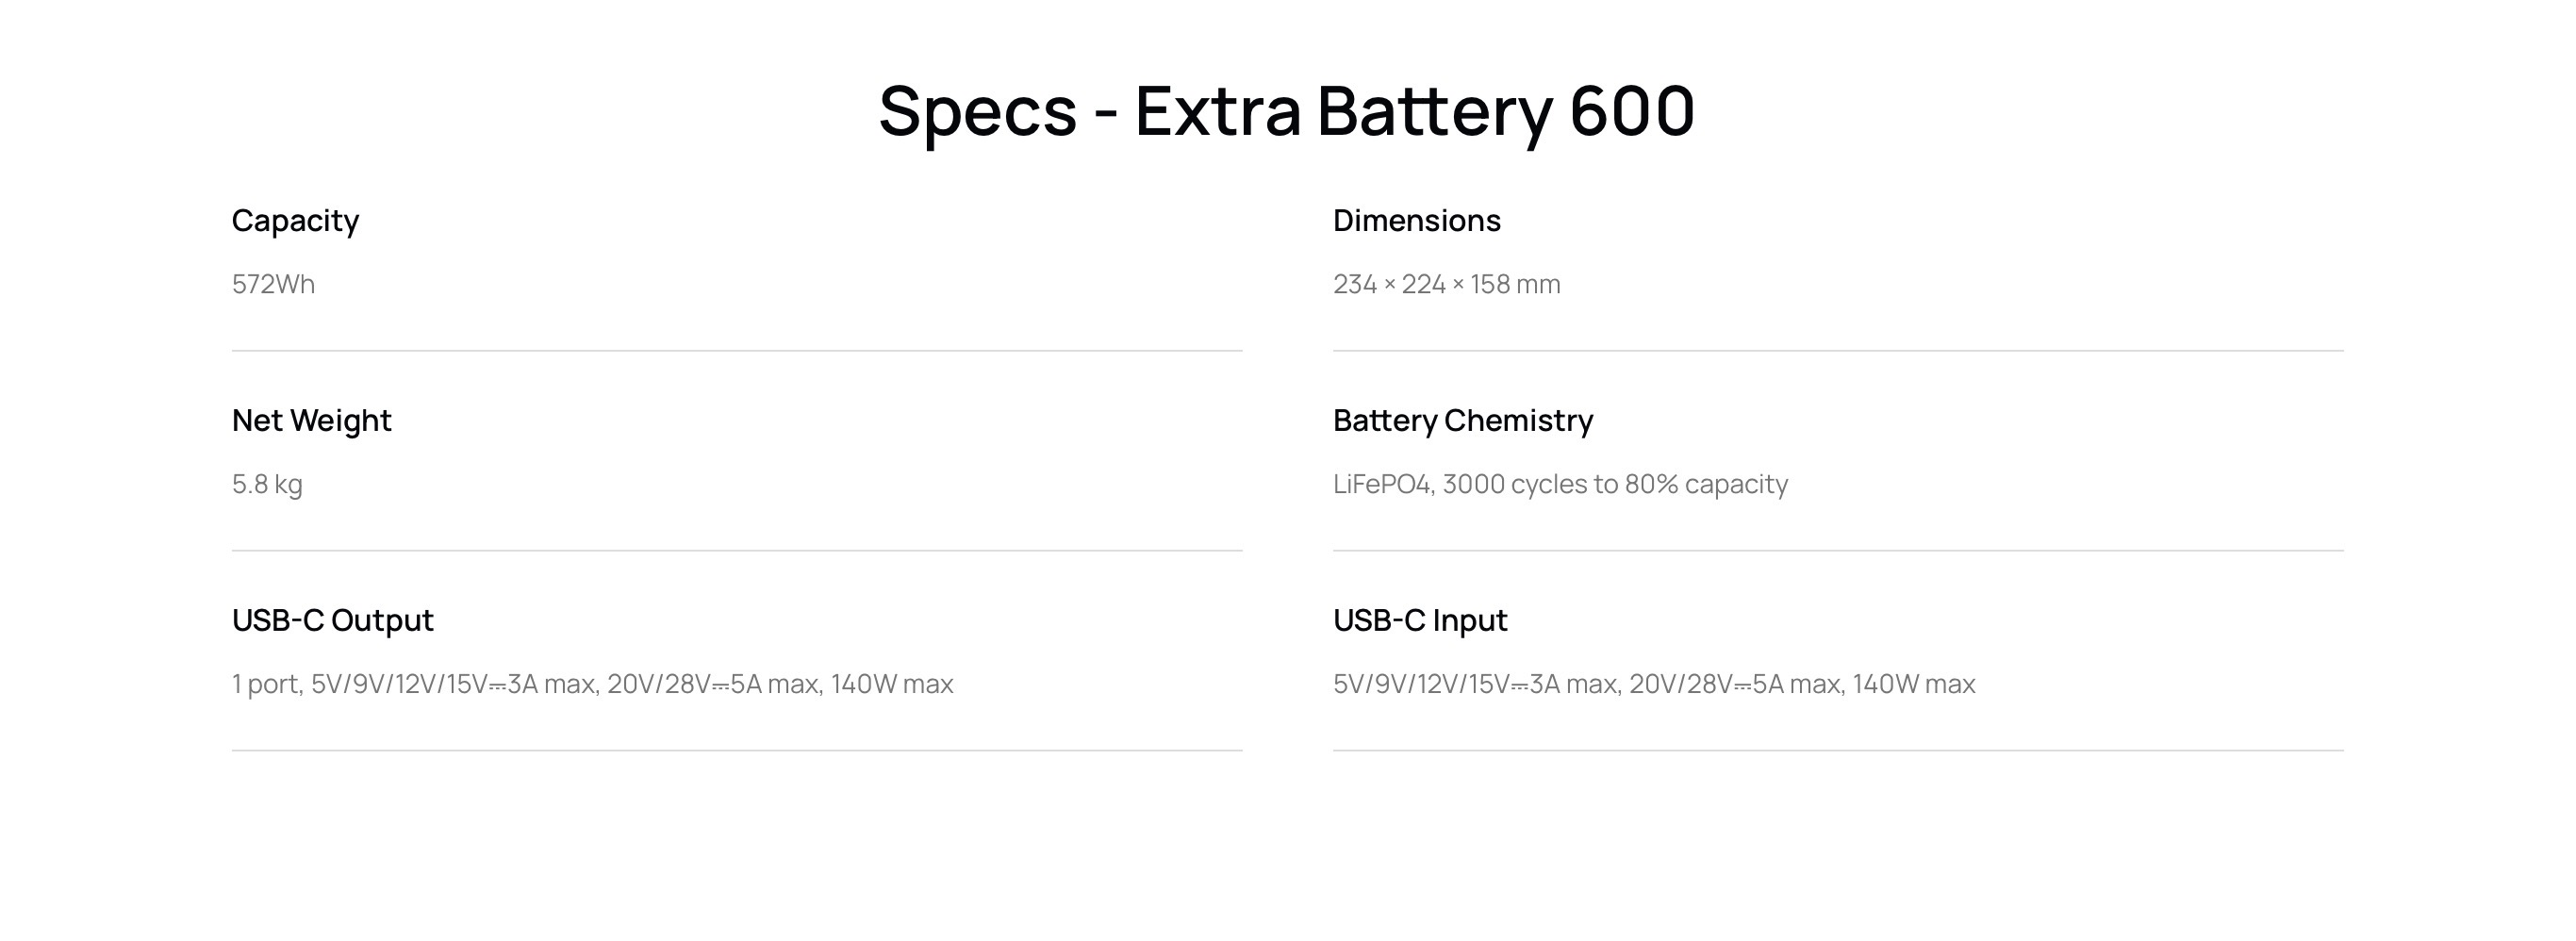Select the 234 × 224 × 158 mm value
The height and width of the screenshot is (941, 2576).
coord(1446,284)
